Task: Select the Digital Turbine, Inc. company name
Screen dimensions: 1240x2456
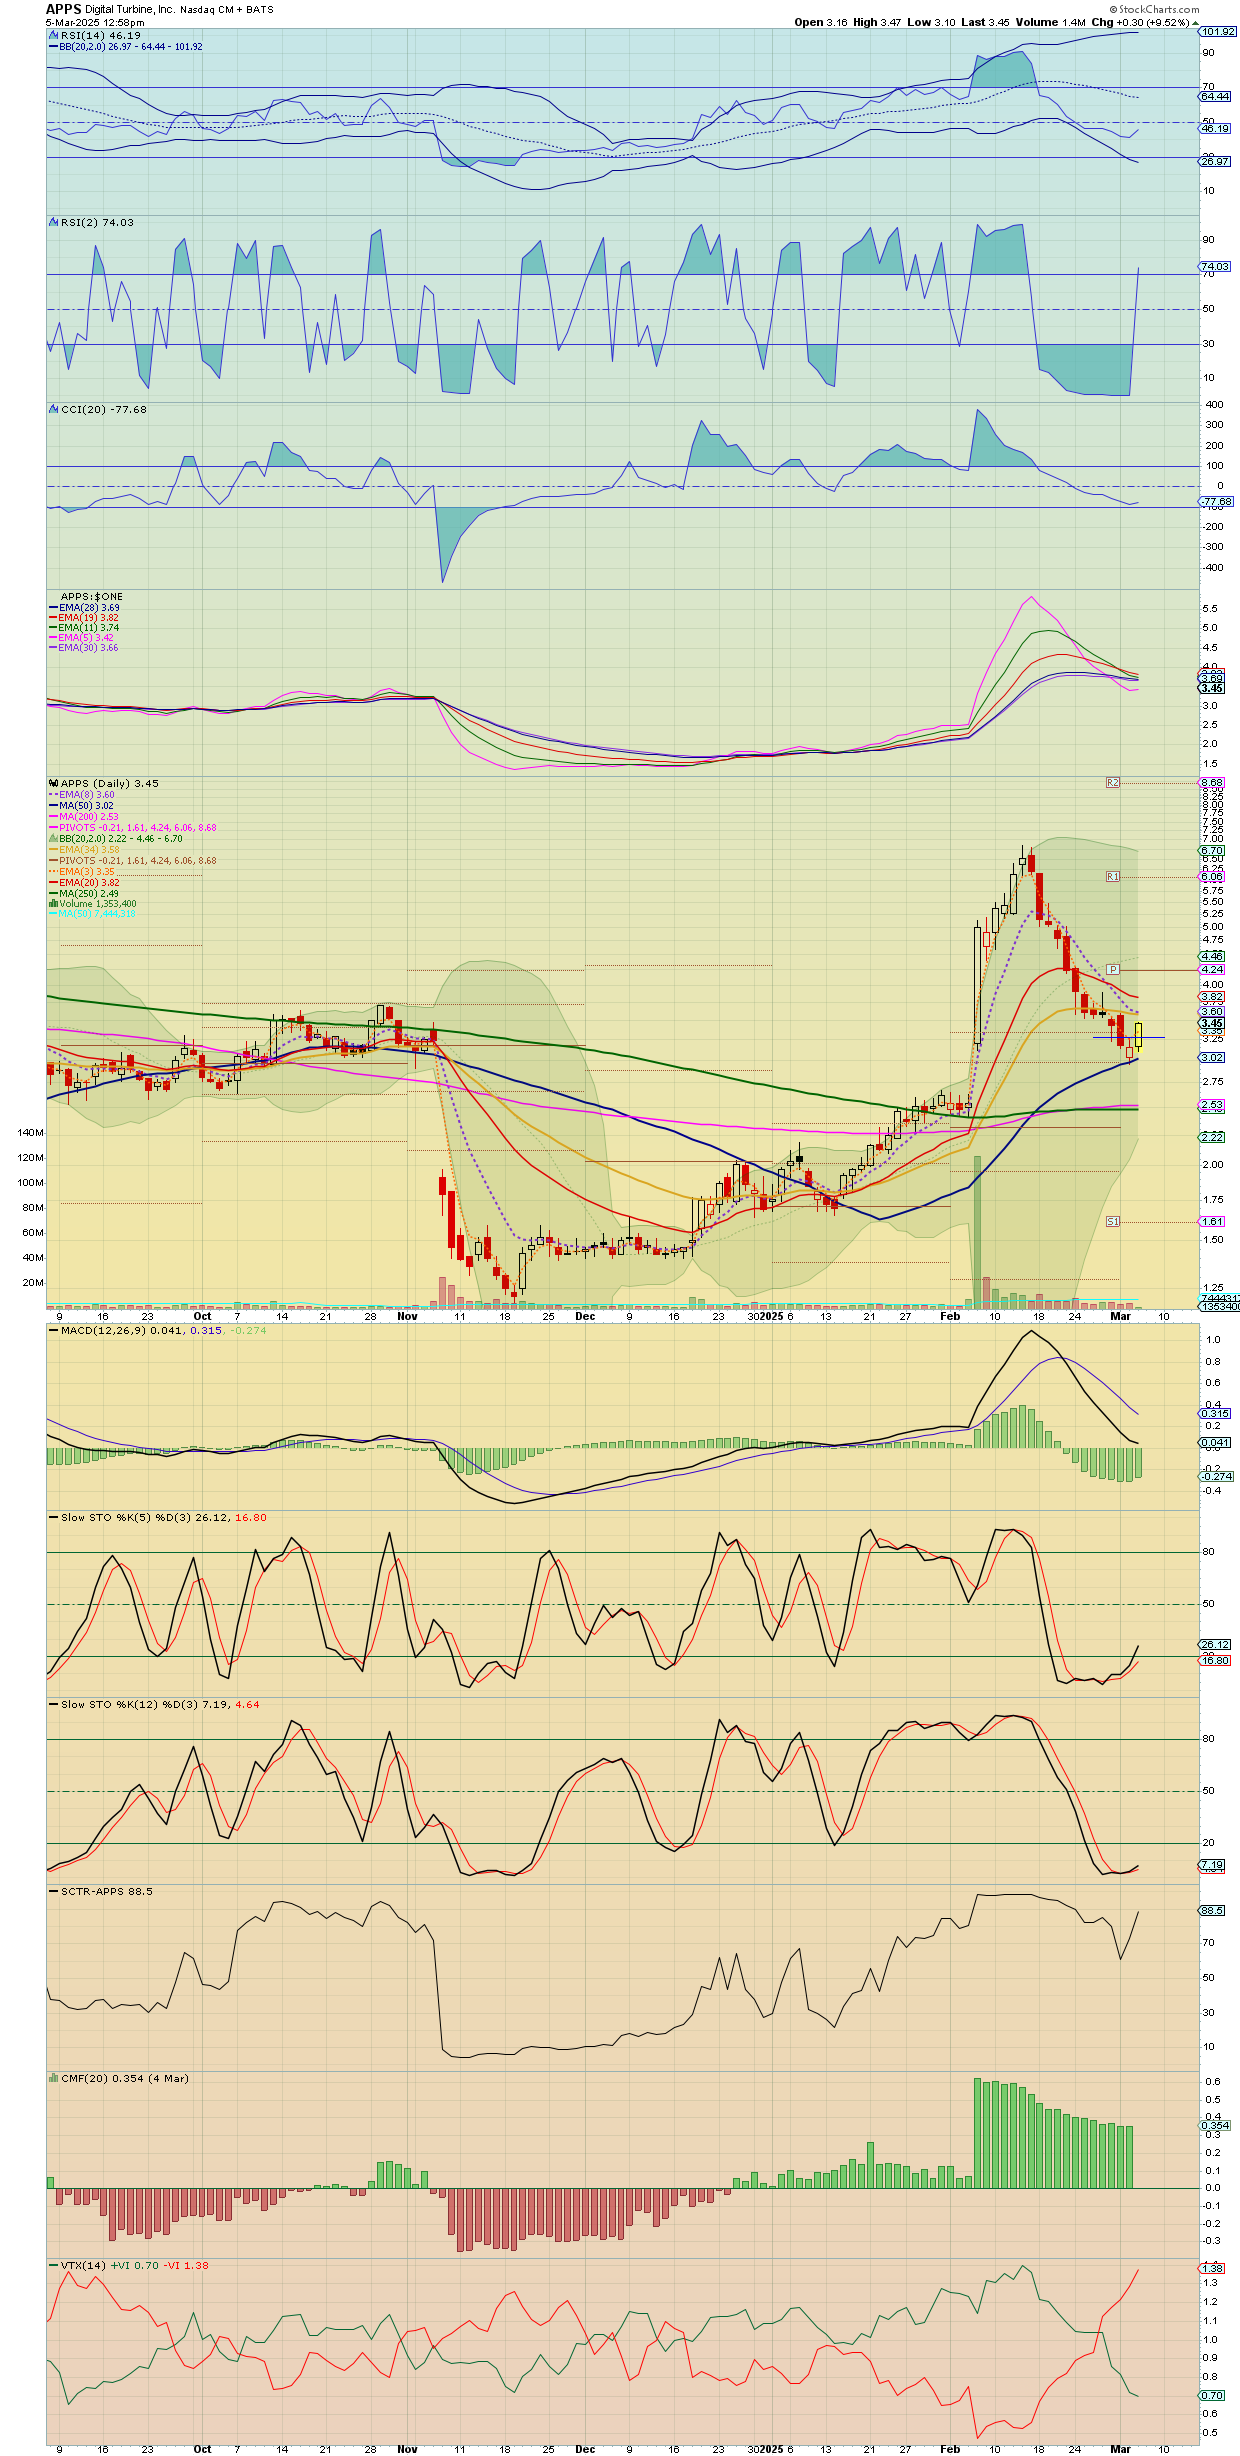Action: 130,9
